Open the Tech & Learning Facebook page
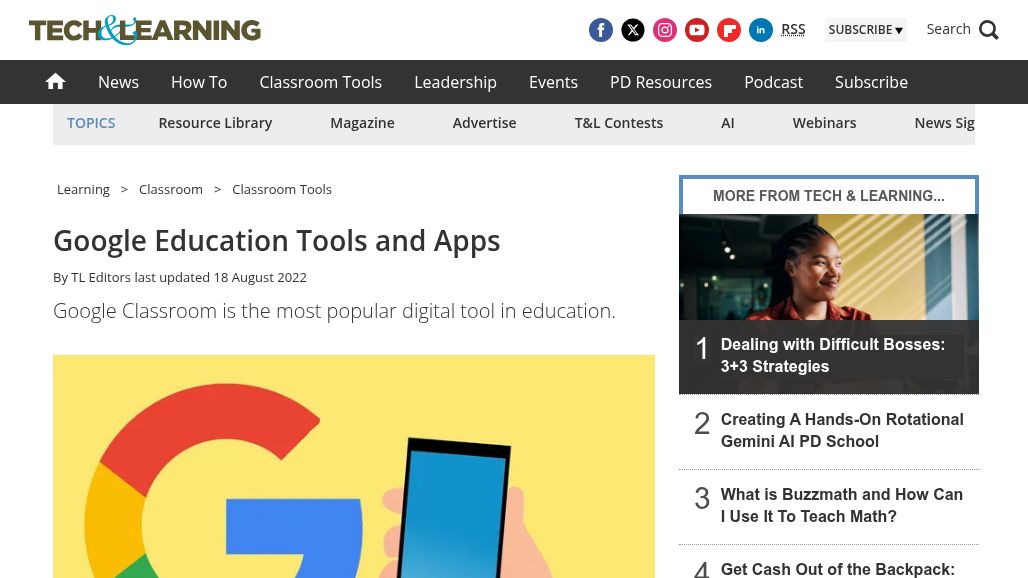 pos(601,30)
